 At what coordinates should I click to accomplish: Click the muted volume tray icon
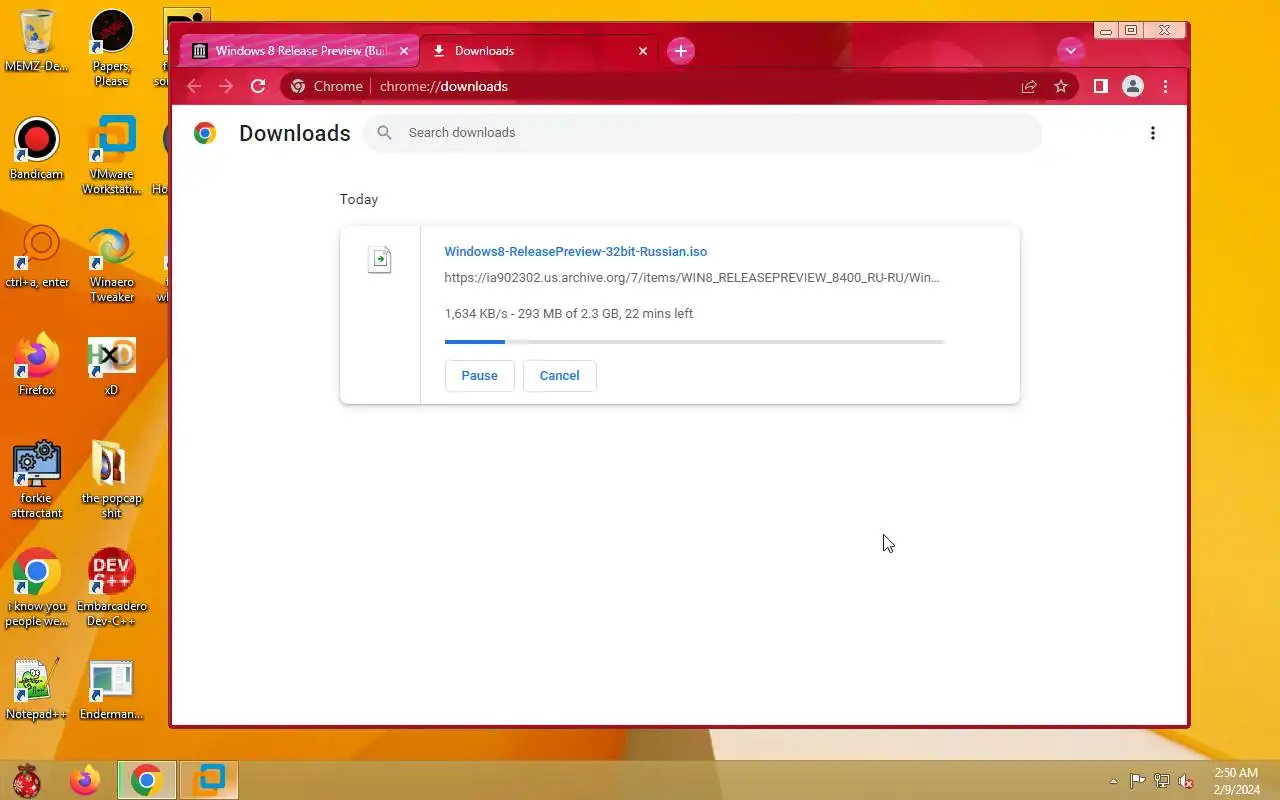pos(1186,781)
